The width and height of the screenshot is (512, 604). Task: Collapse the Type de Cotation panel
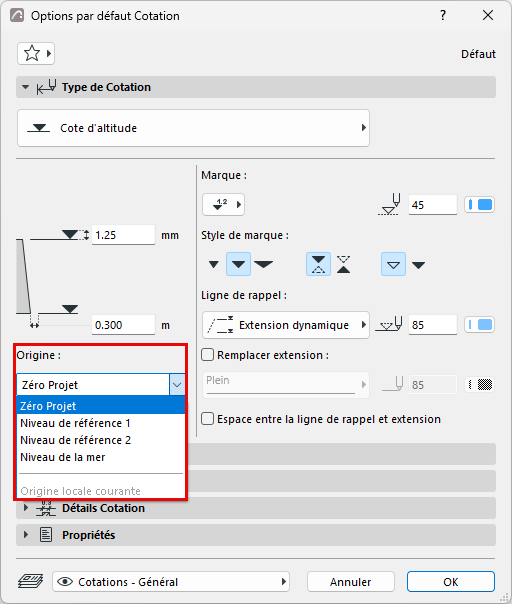point(25,87)
